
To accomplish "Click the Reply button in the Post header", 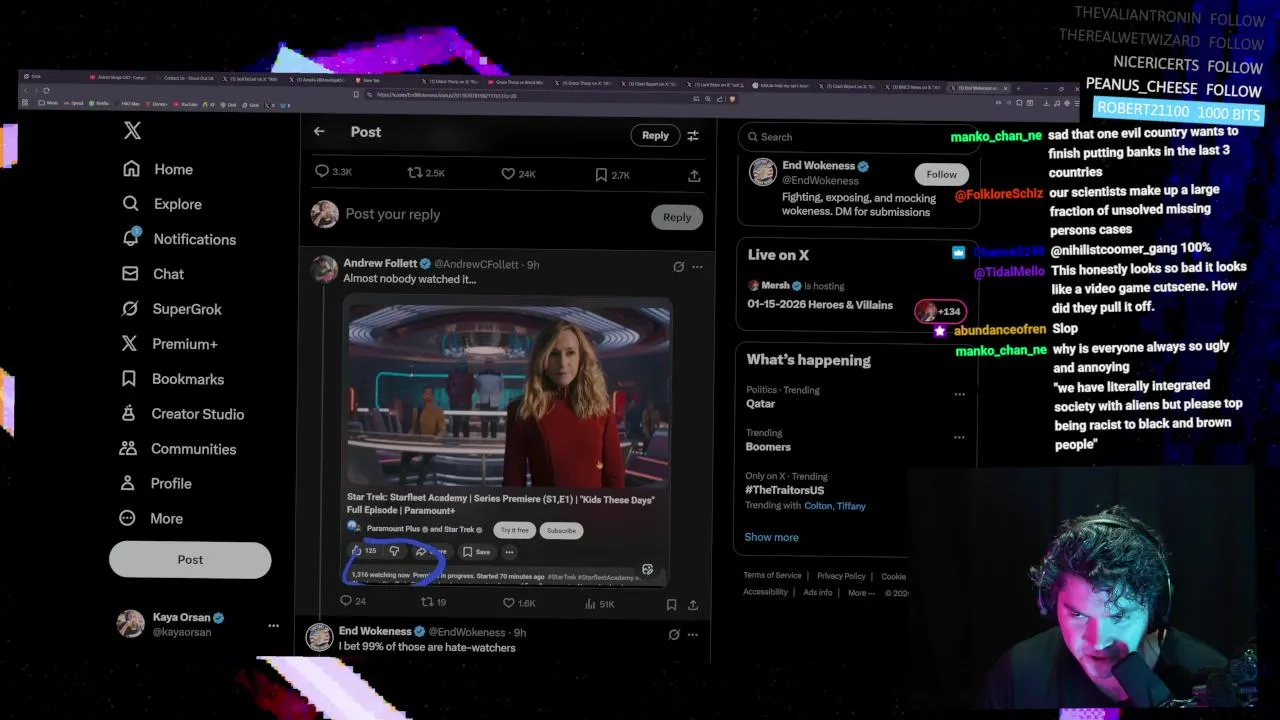I will click(x=655, y=135).
